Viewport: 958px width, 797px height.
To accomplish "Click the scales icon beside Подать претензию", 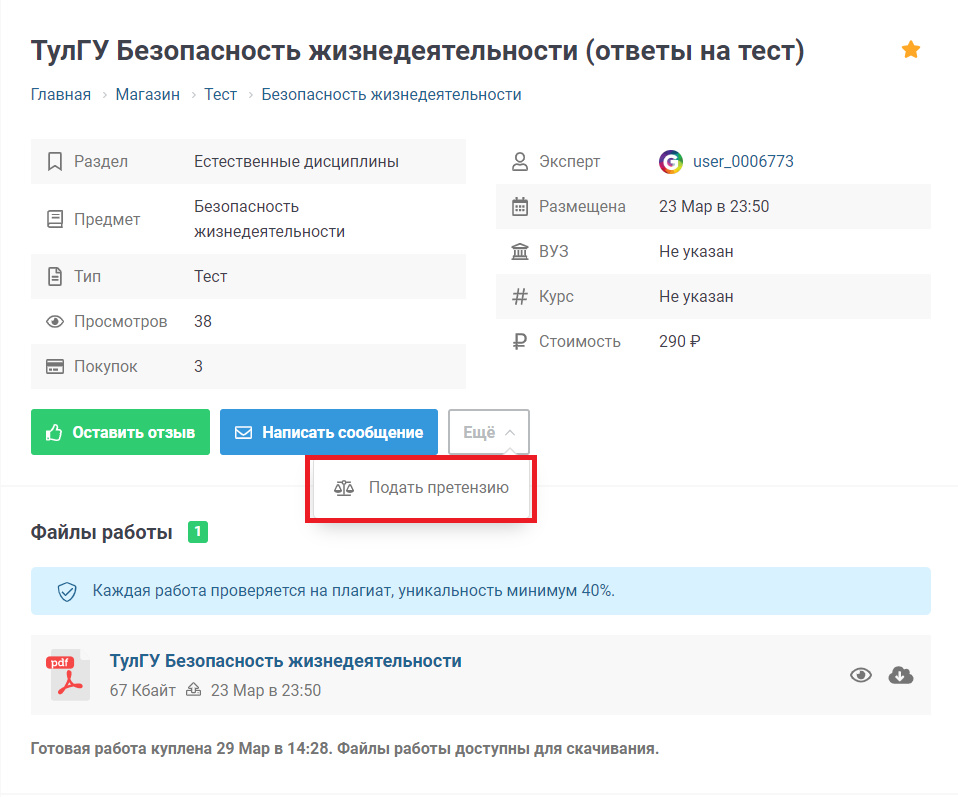I will pyautogui.click(x=344, y=488).
